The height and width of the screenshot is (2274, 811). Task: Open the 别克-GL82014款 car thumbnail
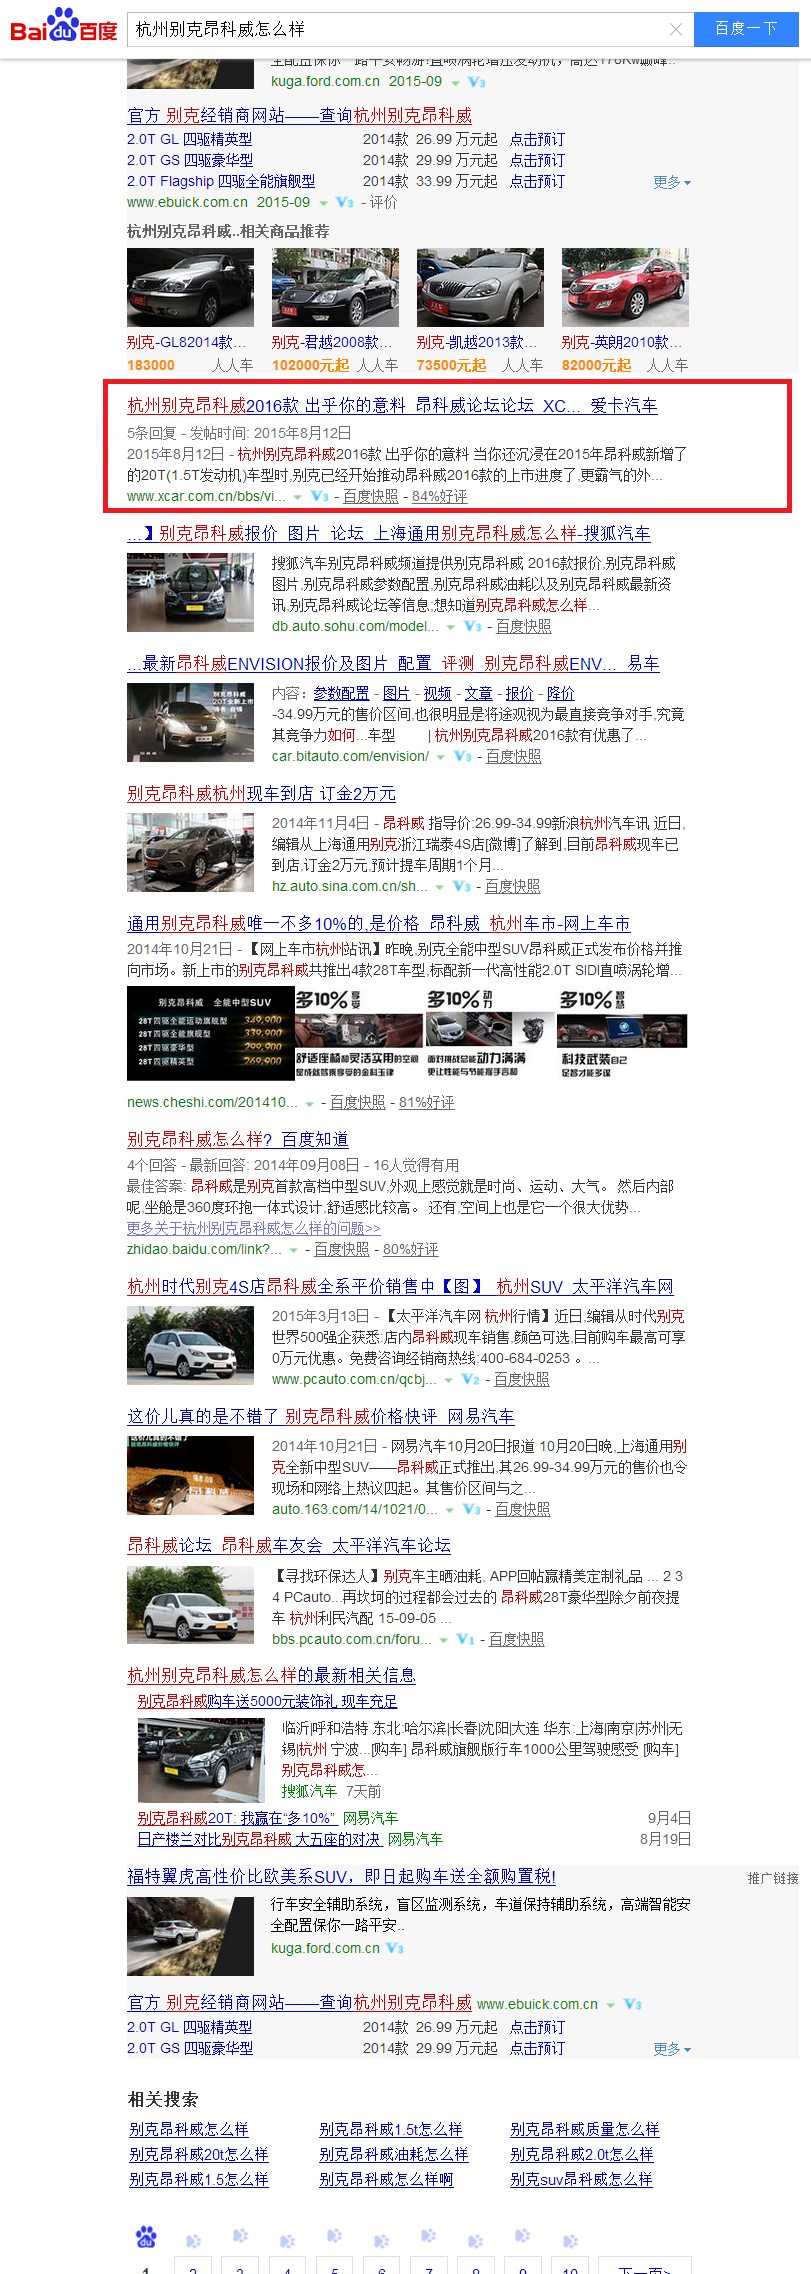click(x=190, y=287)
